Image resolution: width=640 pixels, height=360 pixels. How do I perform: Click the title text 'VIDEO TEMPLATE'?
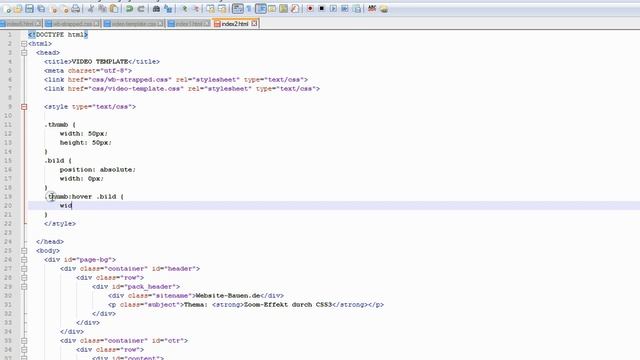point(100,62)
